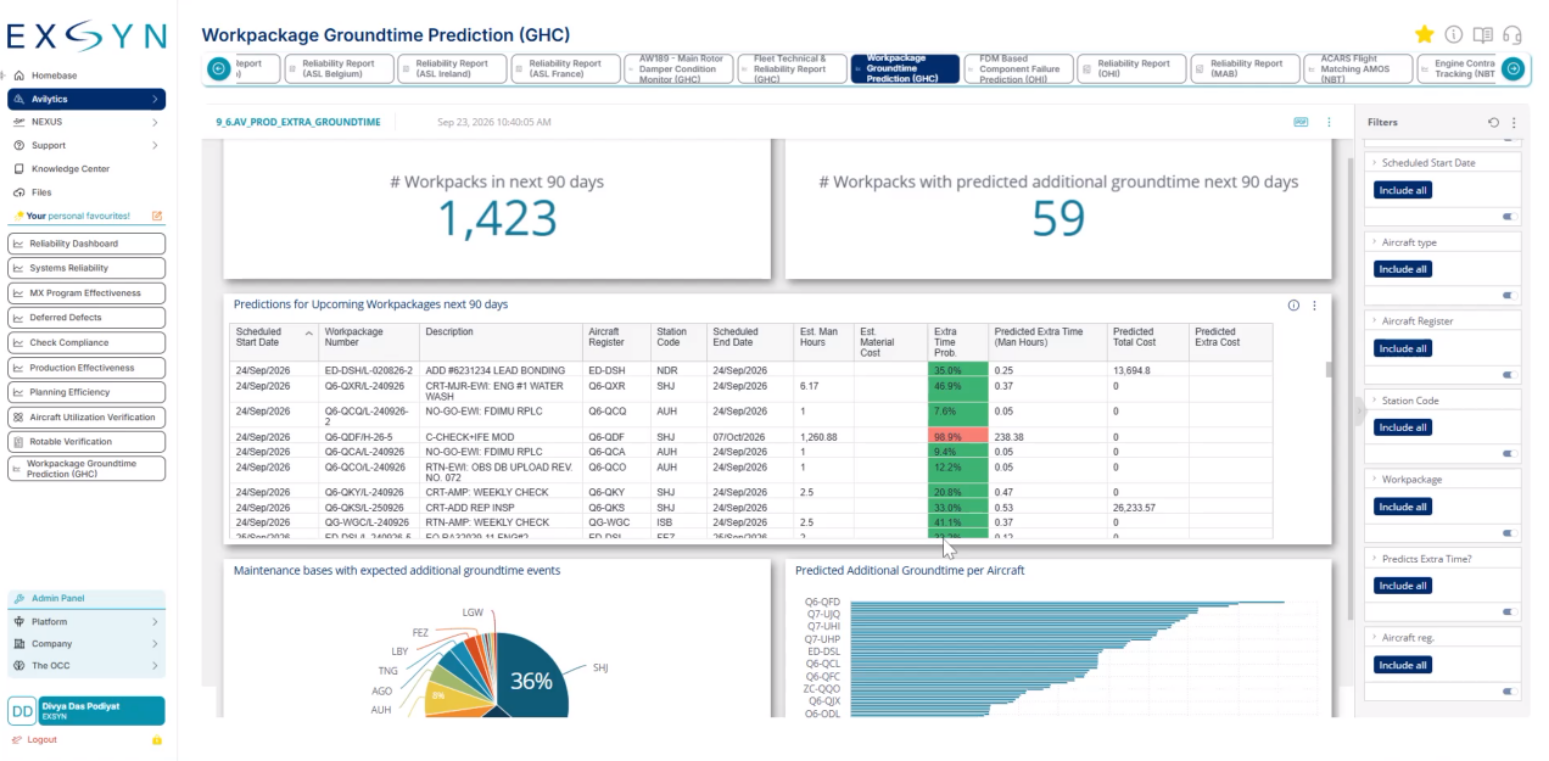Open Reliability Dashboard favourite
Viewport: 1549px width, 761px height.
(86, 244)
